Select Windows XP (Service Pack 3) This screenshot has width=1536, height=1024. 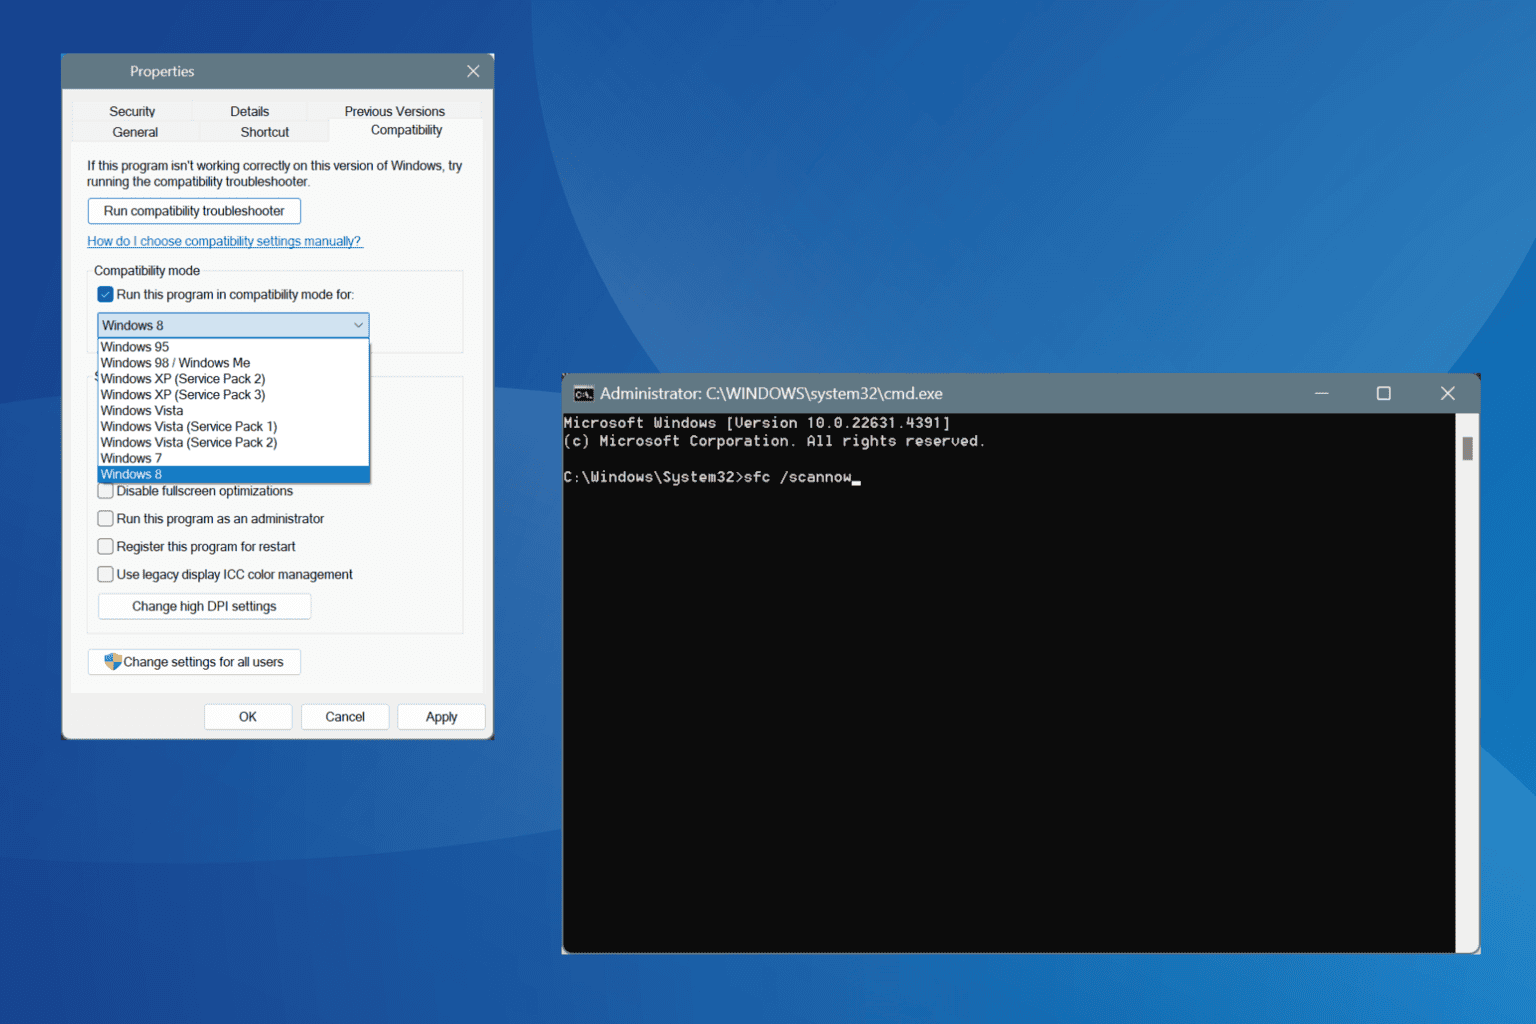pos(233,395)
